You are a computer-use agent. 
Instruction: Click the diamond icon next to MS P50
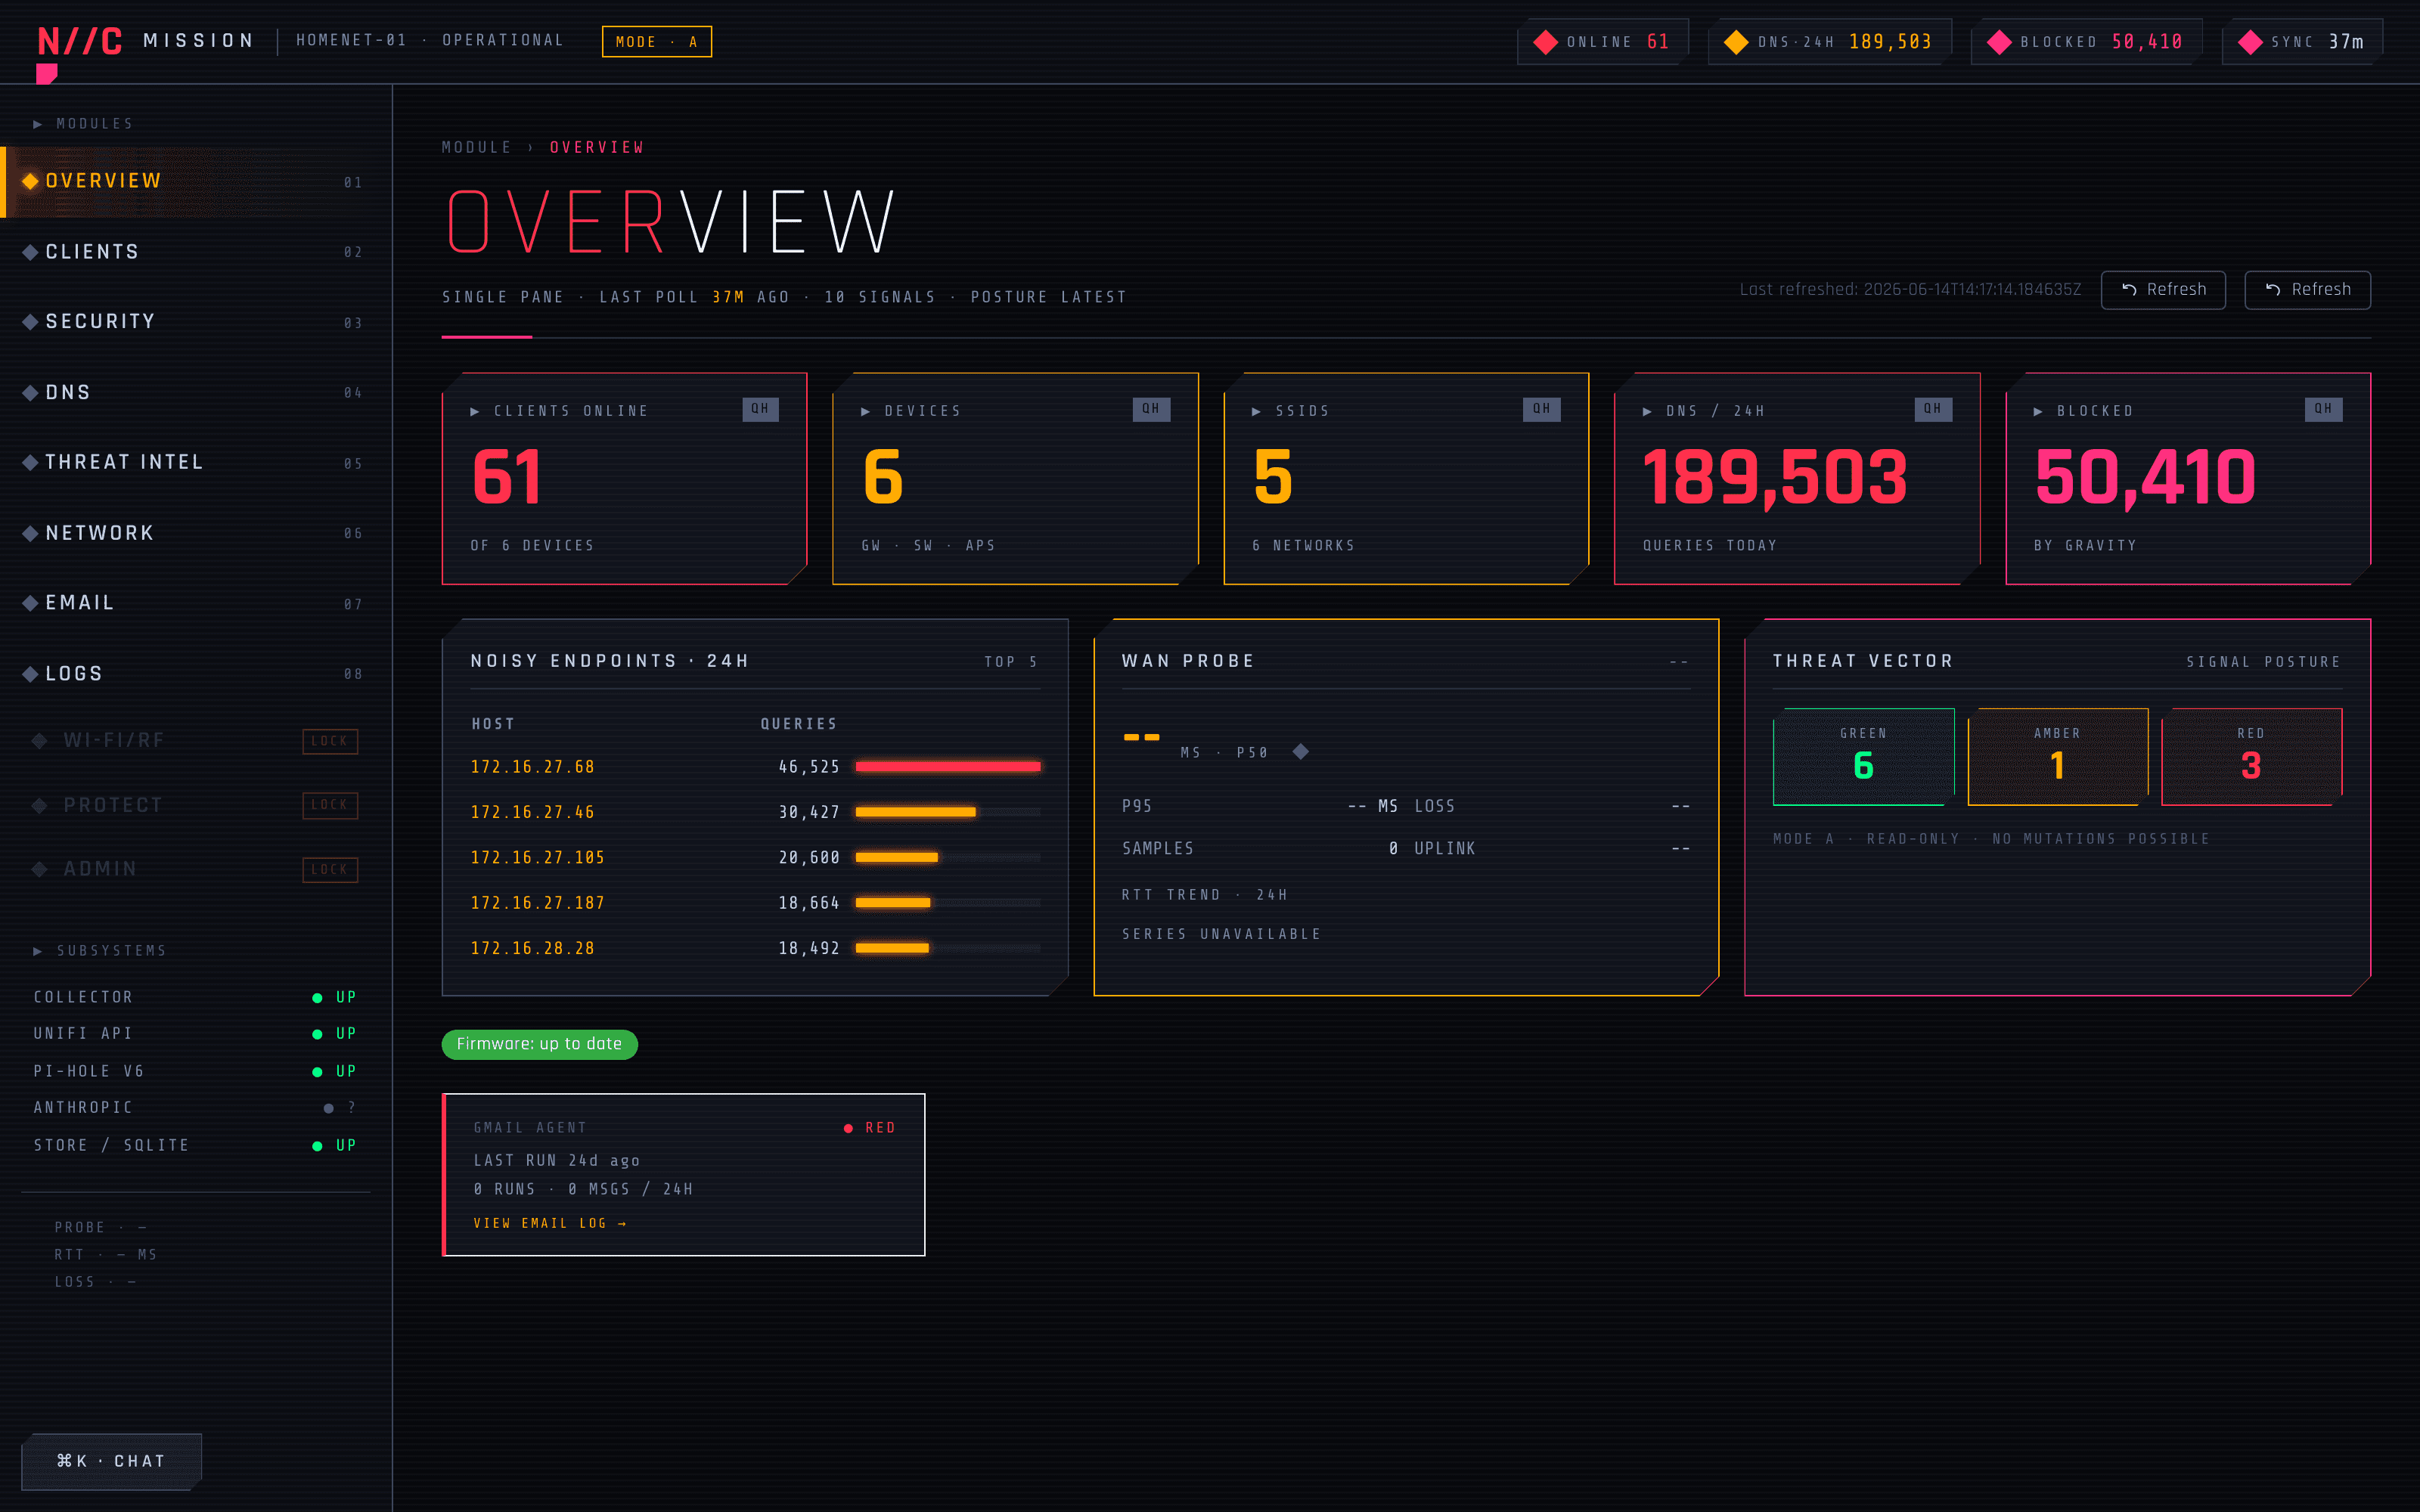1300,752
